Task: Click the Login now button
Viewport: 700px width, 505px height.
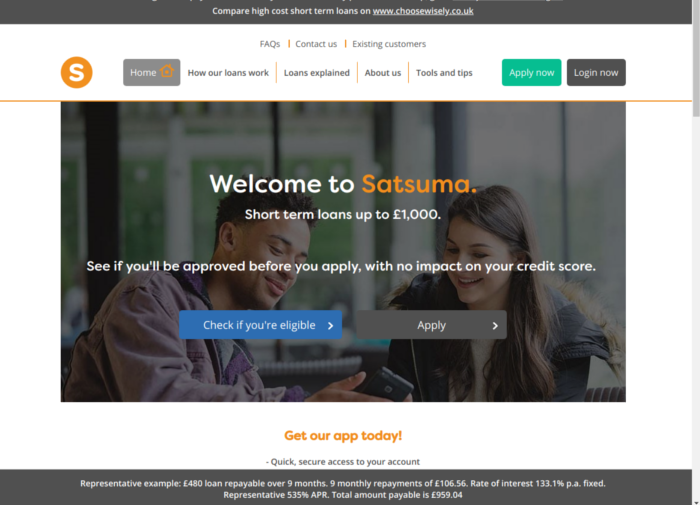Action: pos(596,72)
